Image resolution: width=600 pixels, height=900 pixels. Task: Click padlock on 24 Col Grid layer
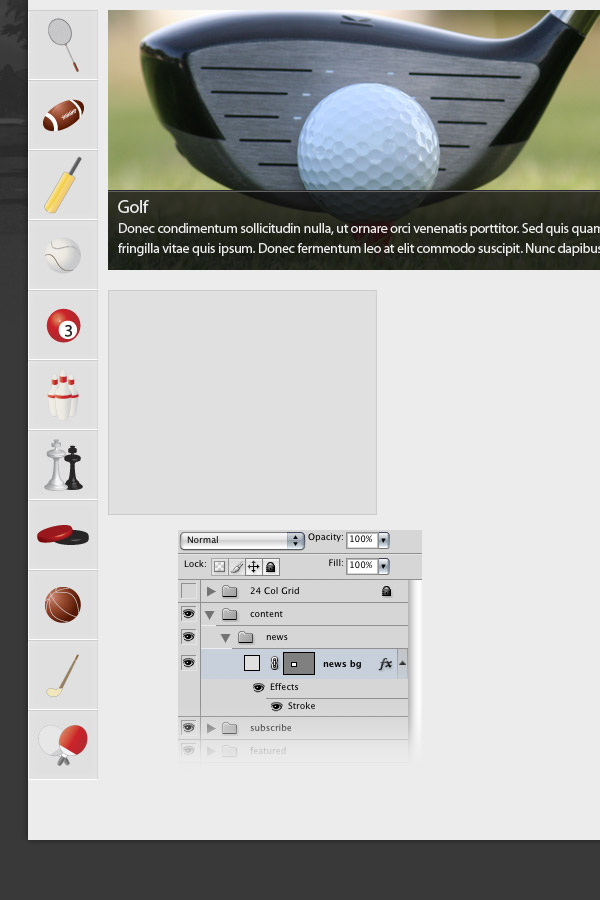[x=386, y=591]
